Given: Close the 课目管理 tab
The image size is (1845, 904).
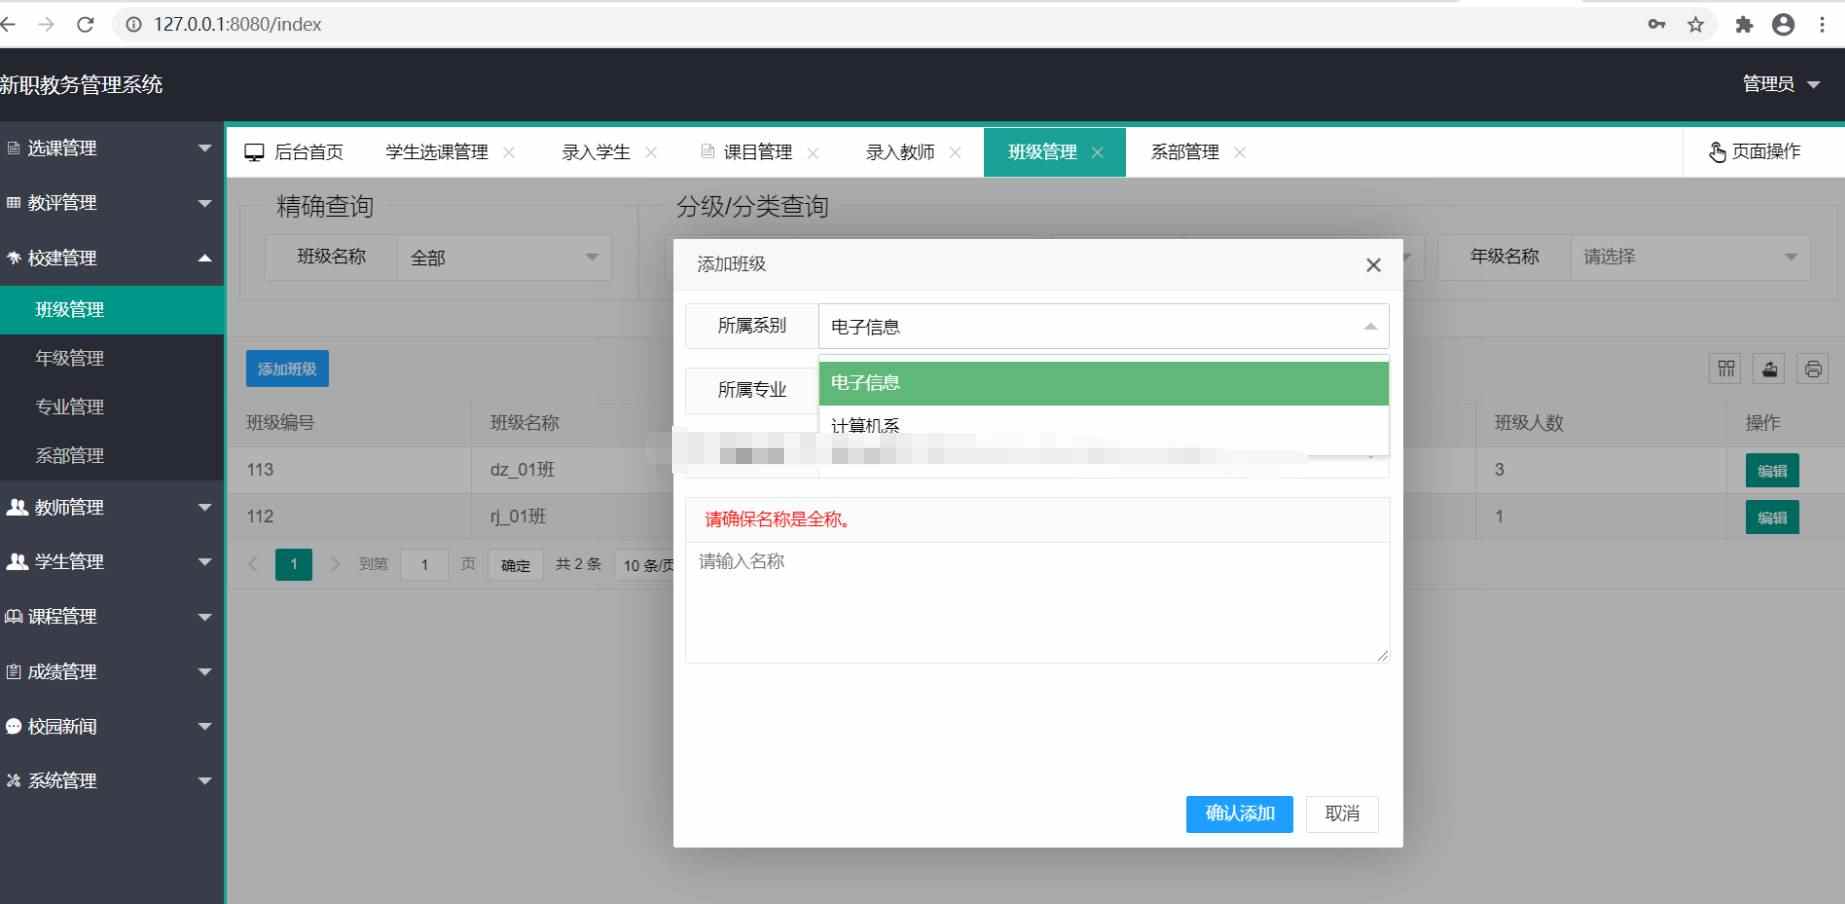Looking at the screenshot, I should [813, 152].
